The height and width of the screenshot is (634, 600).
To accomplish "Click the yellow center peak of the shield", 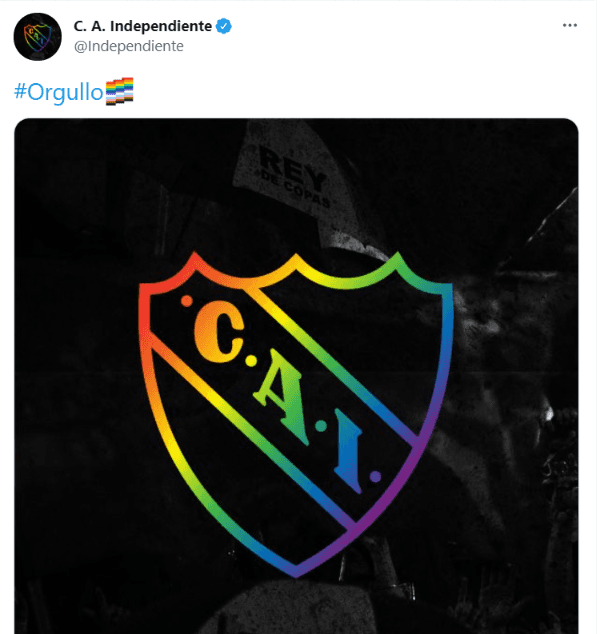I will tap(296, 260).
